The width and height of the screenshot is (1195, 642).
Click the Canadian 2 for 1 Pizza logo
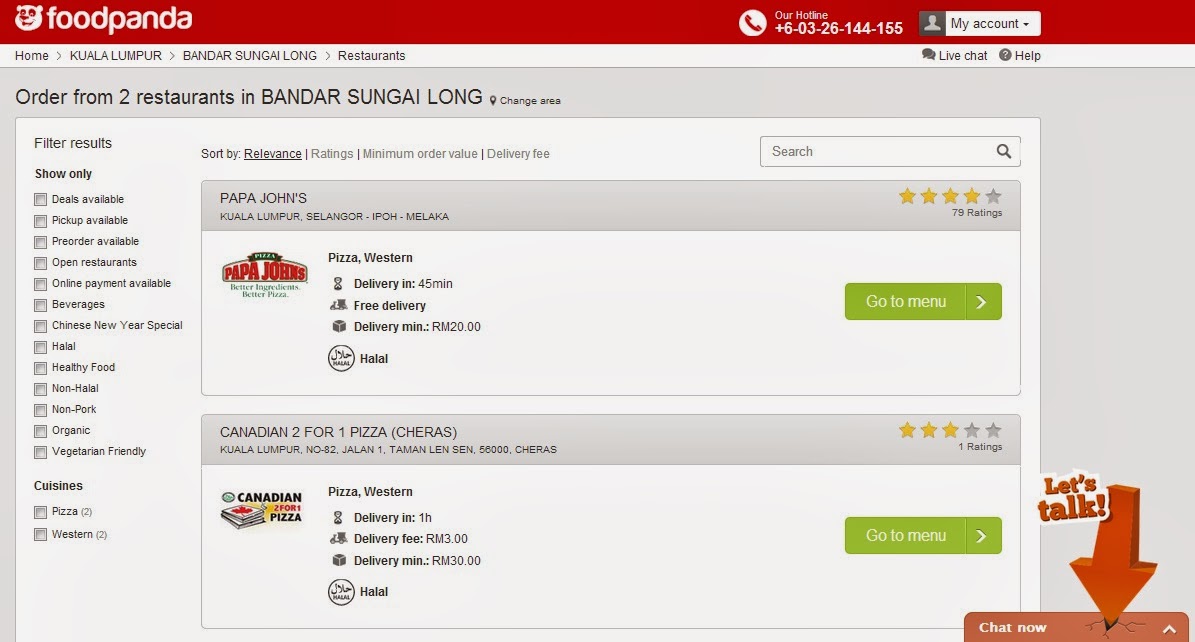[261, 509]
